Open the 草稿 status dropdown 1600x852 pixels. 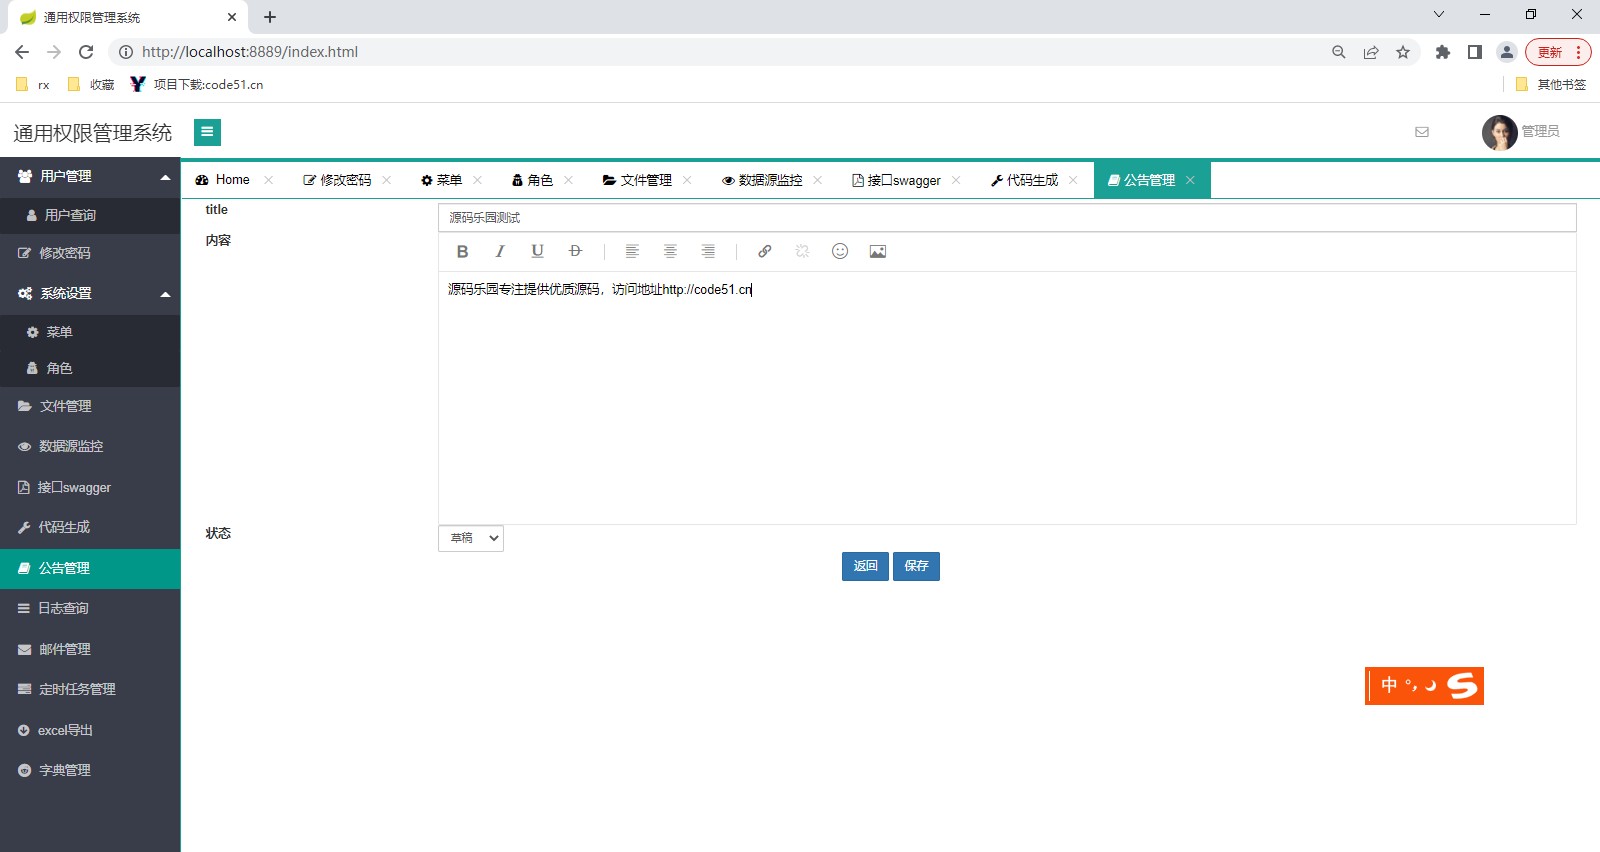click(471, 539)
